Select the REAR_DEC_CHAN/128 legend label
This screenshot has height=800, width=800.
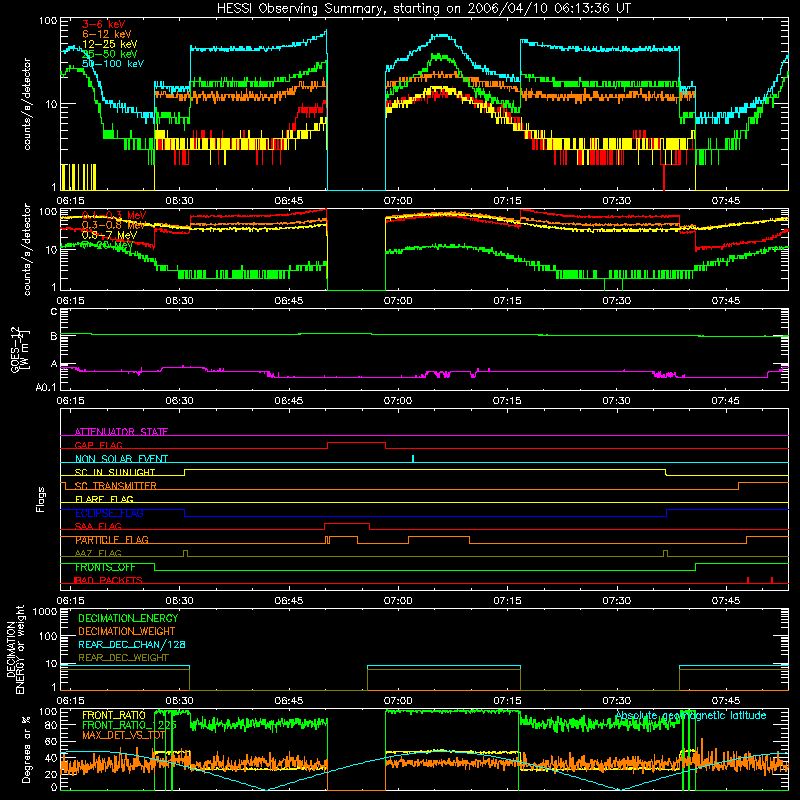click(x=132, y=644)
